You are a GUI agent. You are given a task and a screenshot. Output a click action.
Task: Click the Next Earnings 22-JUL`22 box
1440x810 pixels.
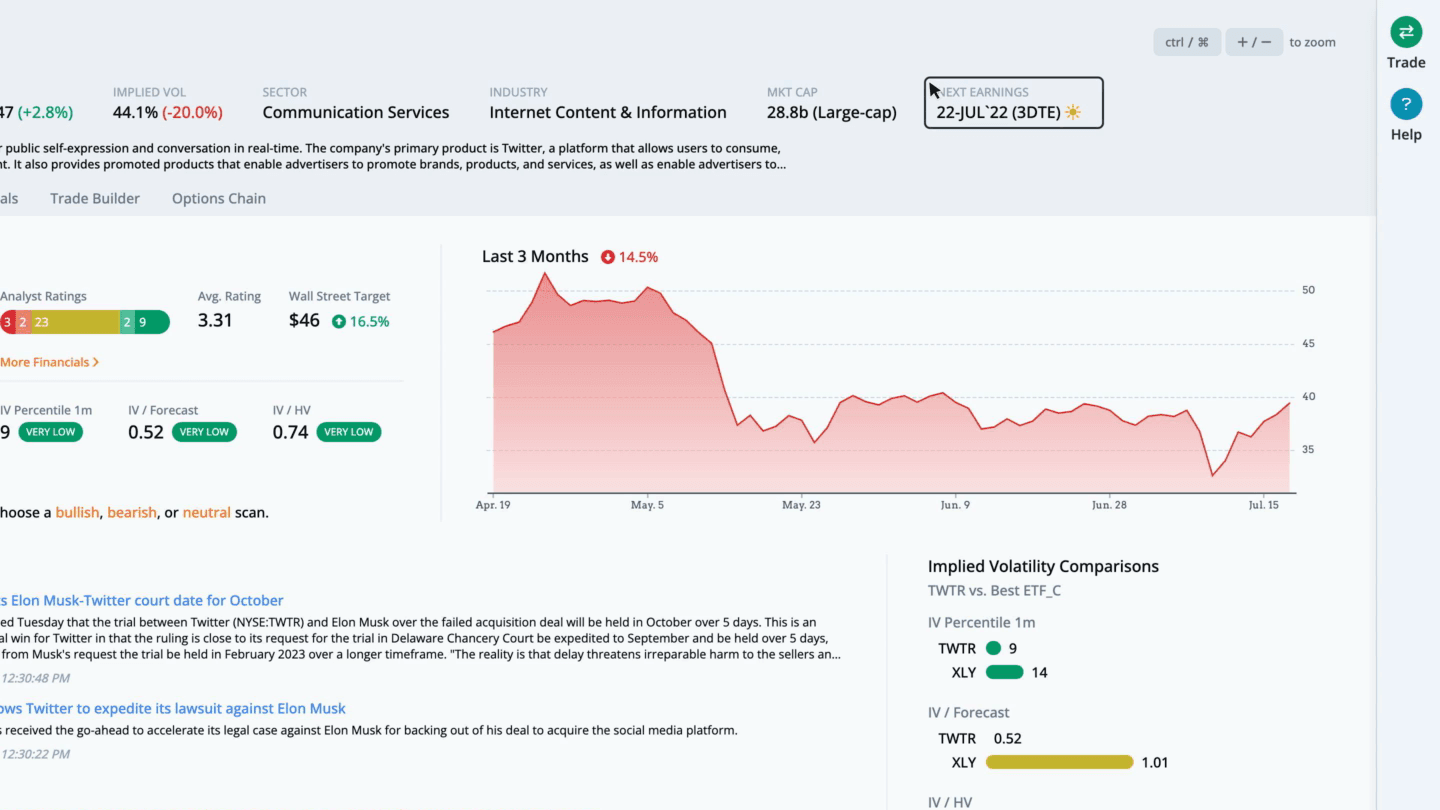point(1014,103)
